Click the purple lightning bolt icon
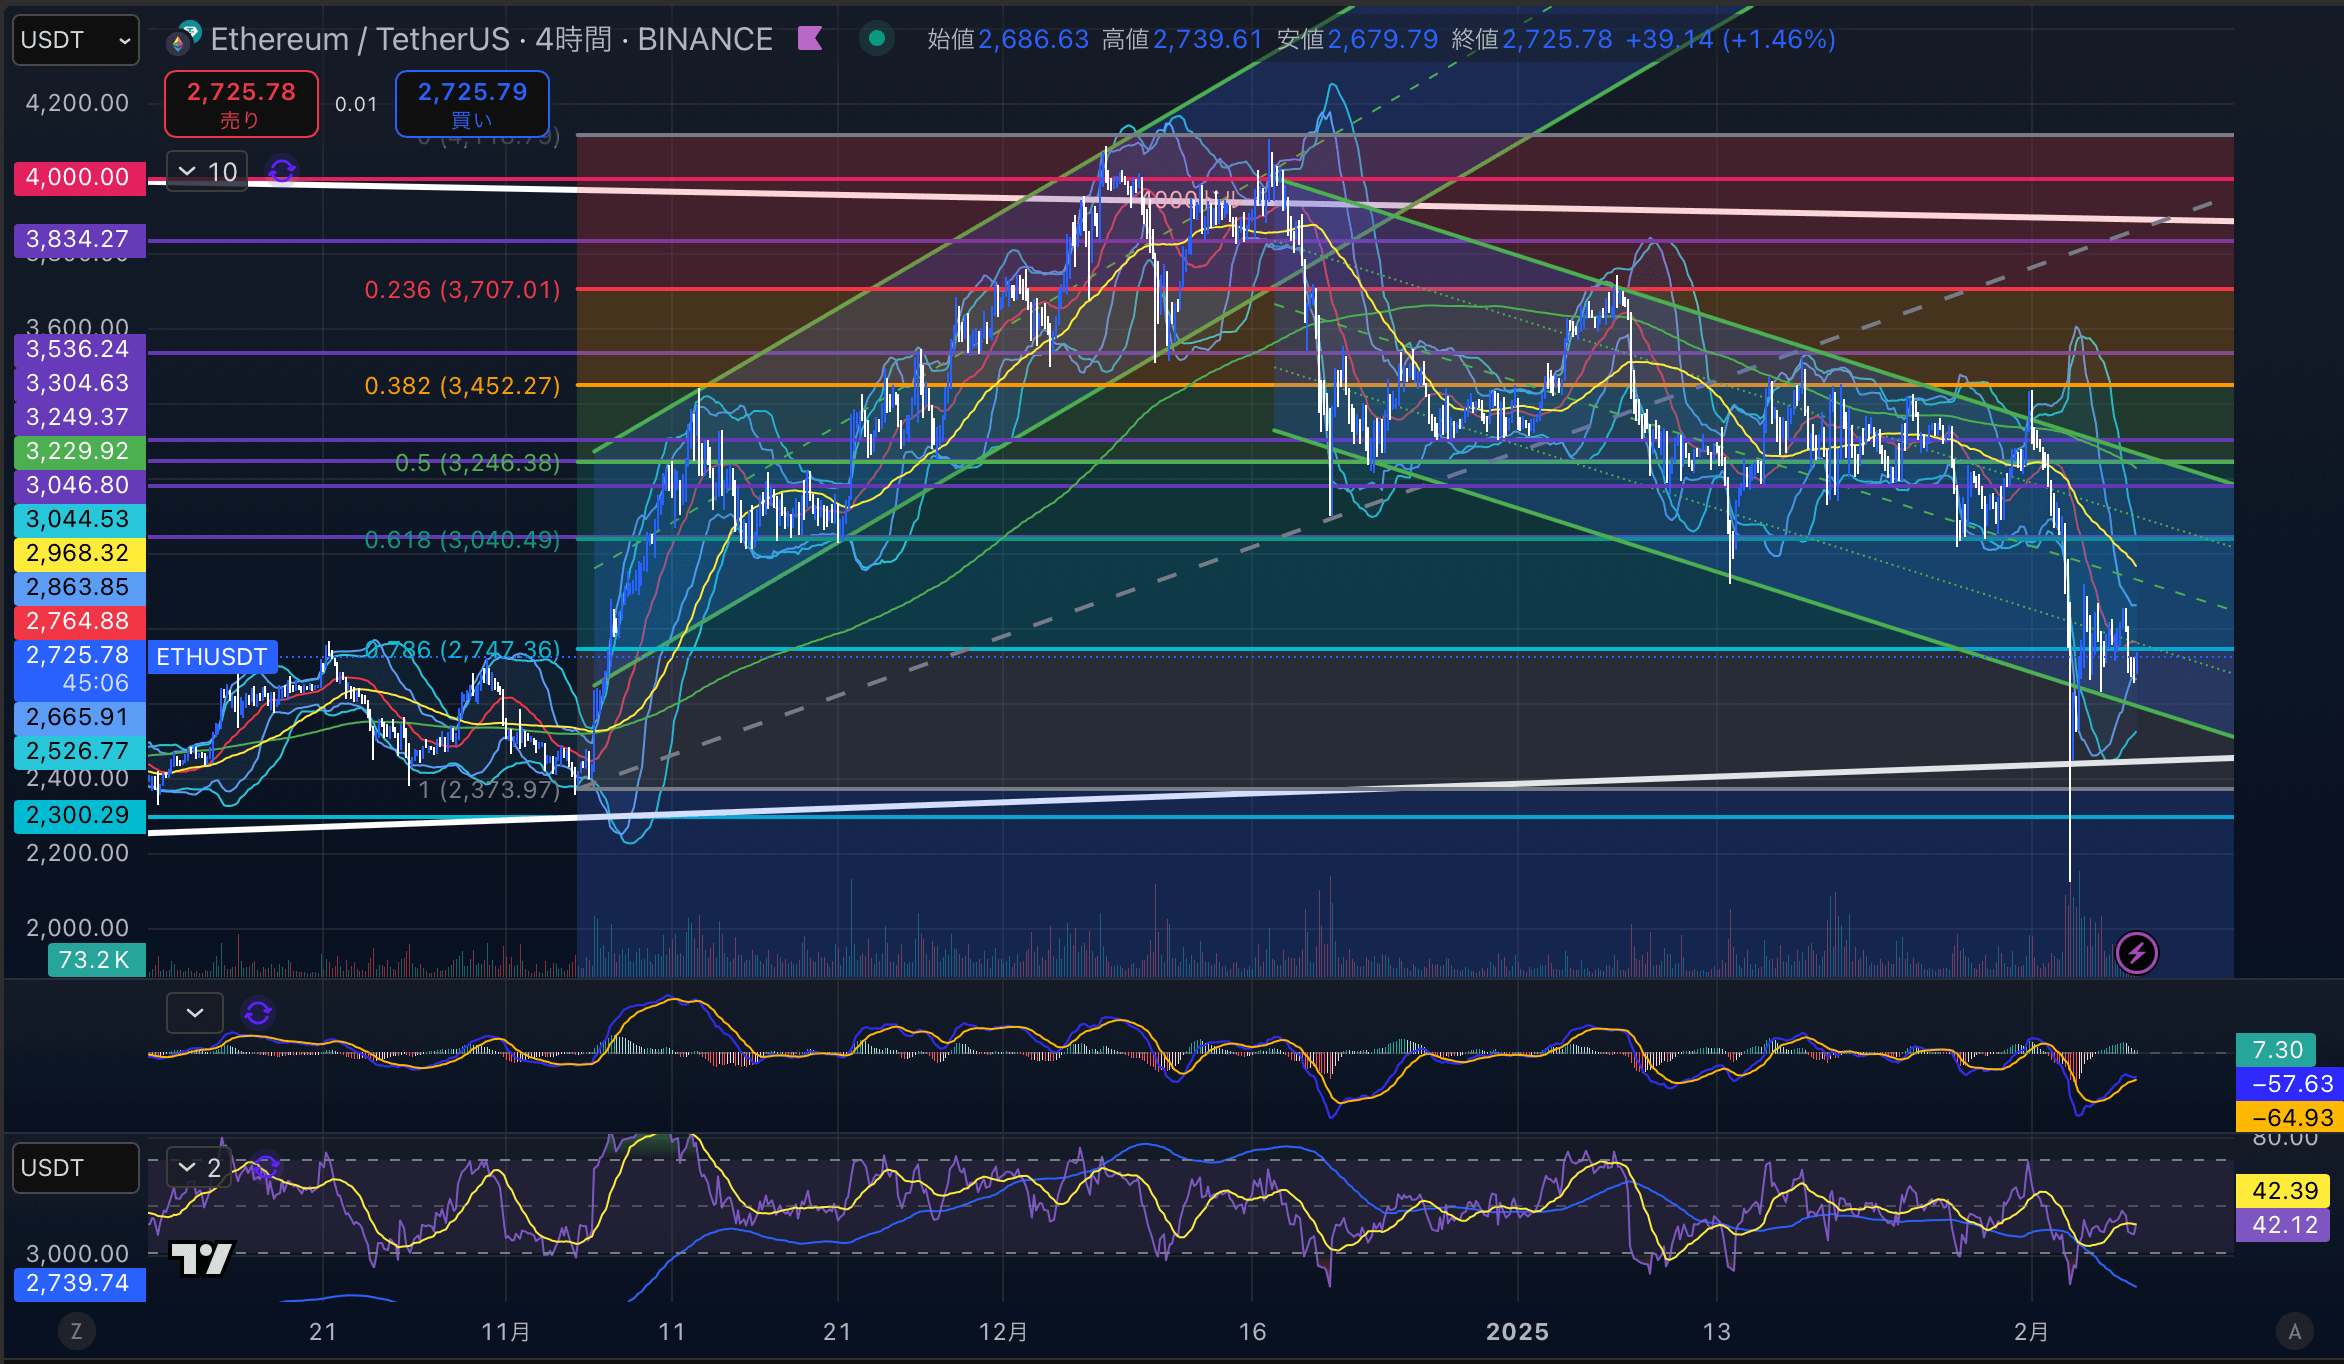 point(2137,953)
